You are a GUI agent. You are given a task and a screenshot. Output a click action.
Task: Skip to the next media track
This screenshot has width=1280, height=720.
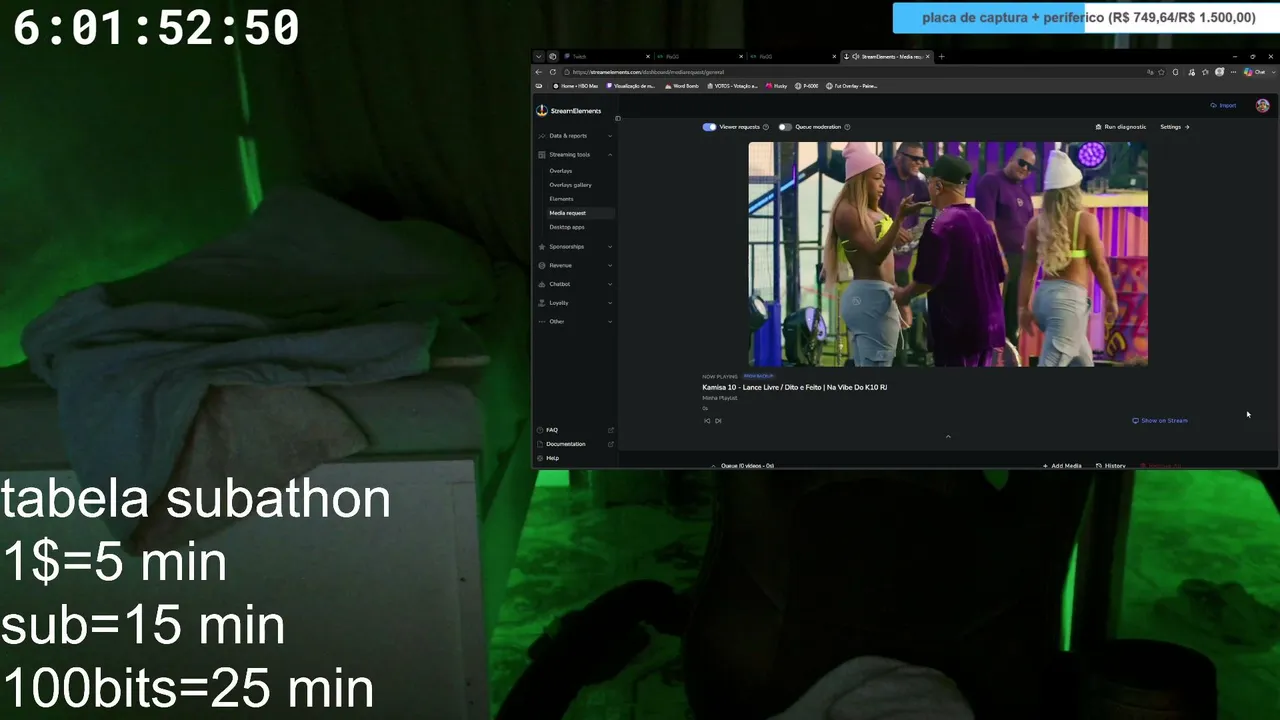[x=718, y=421]
